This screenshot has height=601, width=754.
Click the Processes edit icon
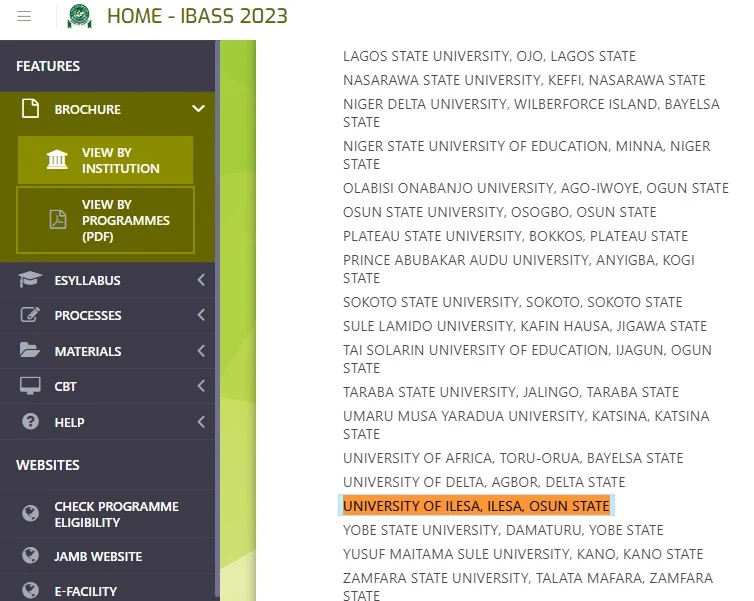click(30, 315)
